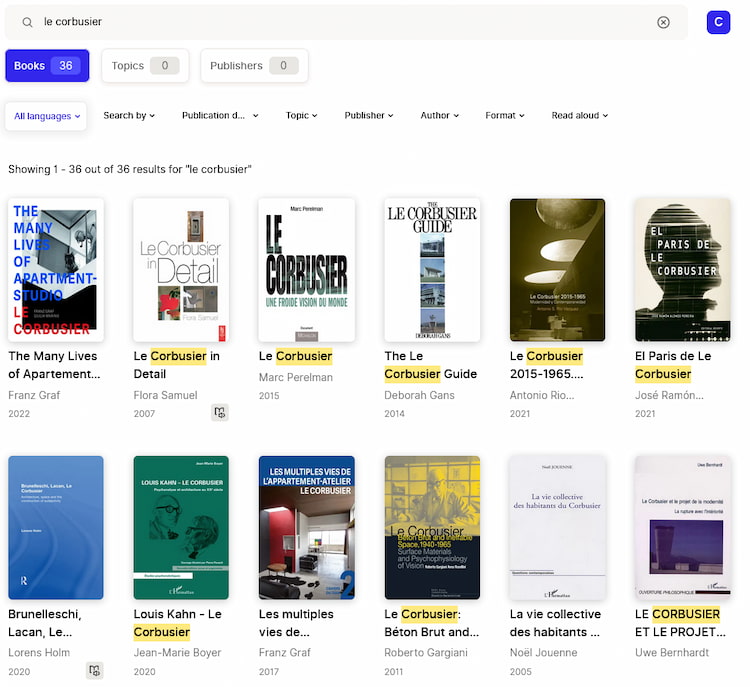This screenshot has height=687, width=750.
Task: Expand the Search by filter
Action: coord(129,116)
